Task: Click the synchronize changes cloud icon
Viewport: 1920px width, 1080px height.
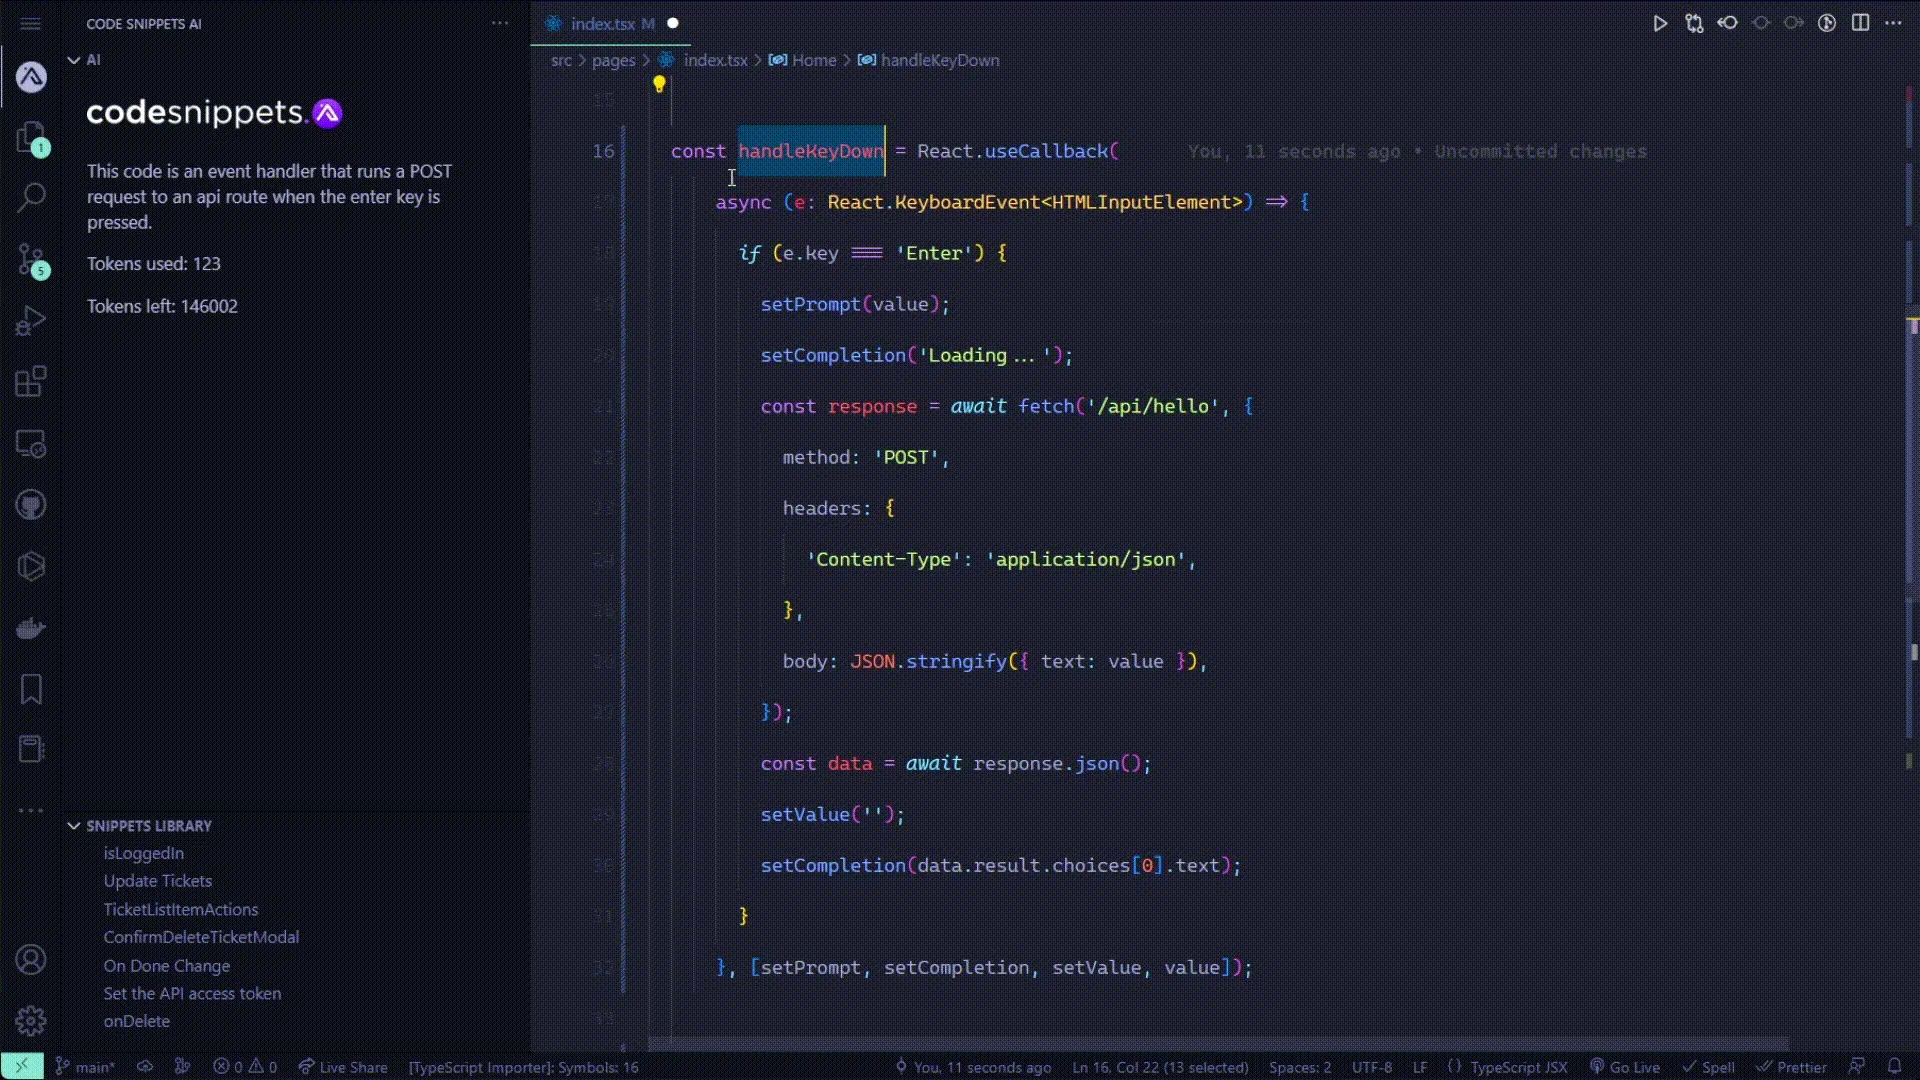Action: (145, 1067)
